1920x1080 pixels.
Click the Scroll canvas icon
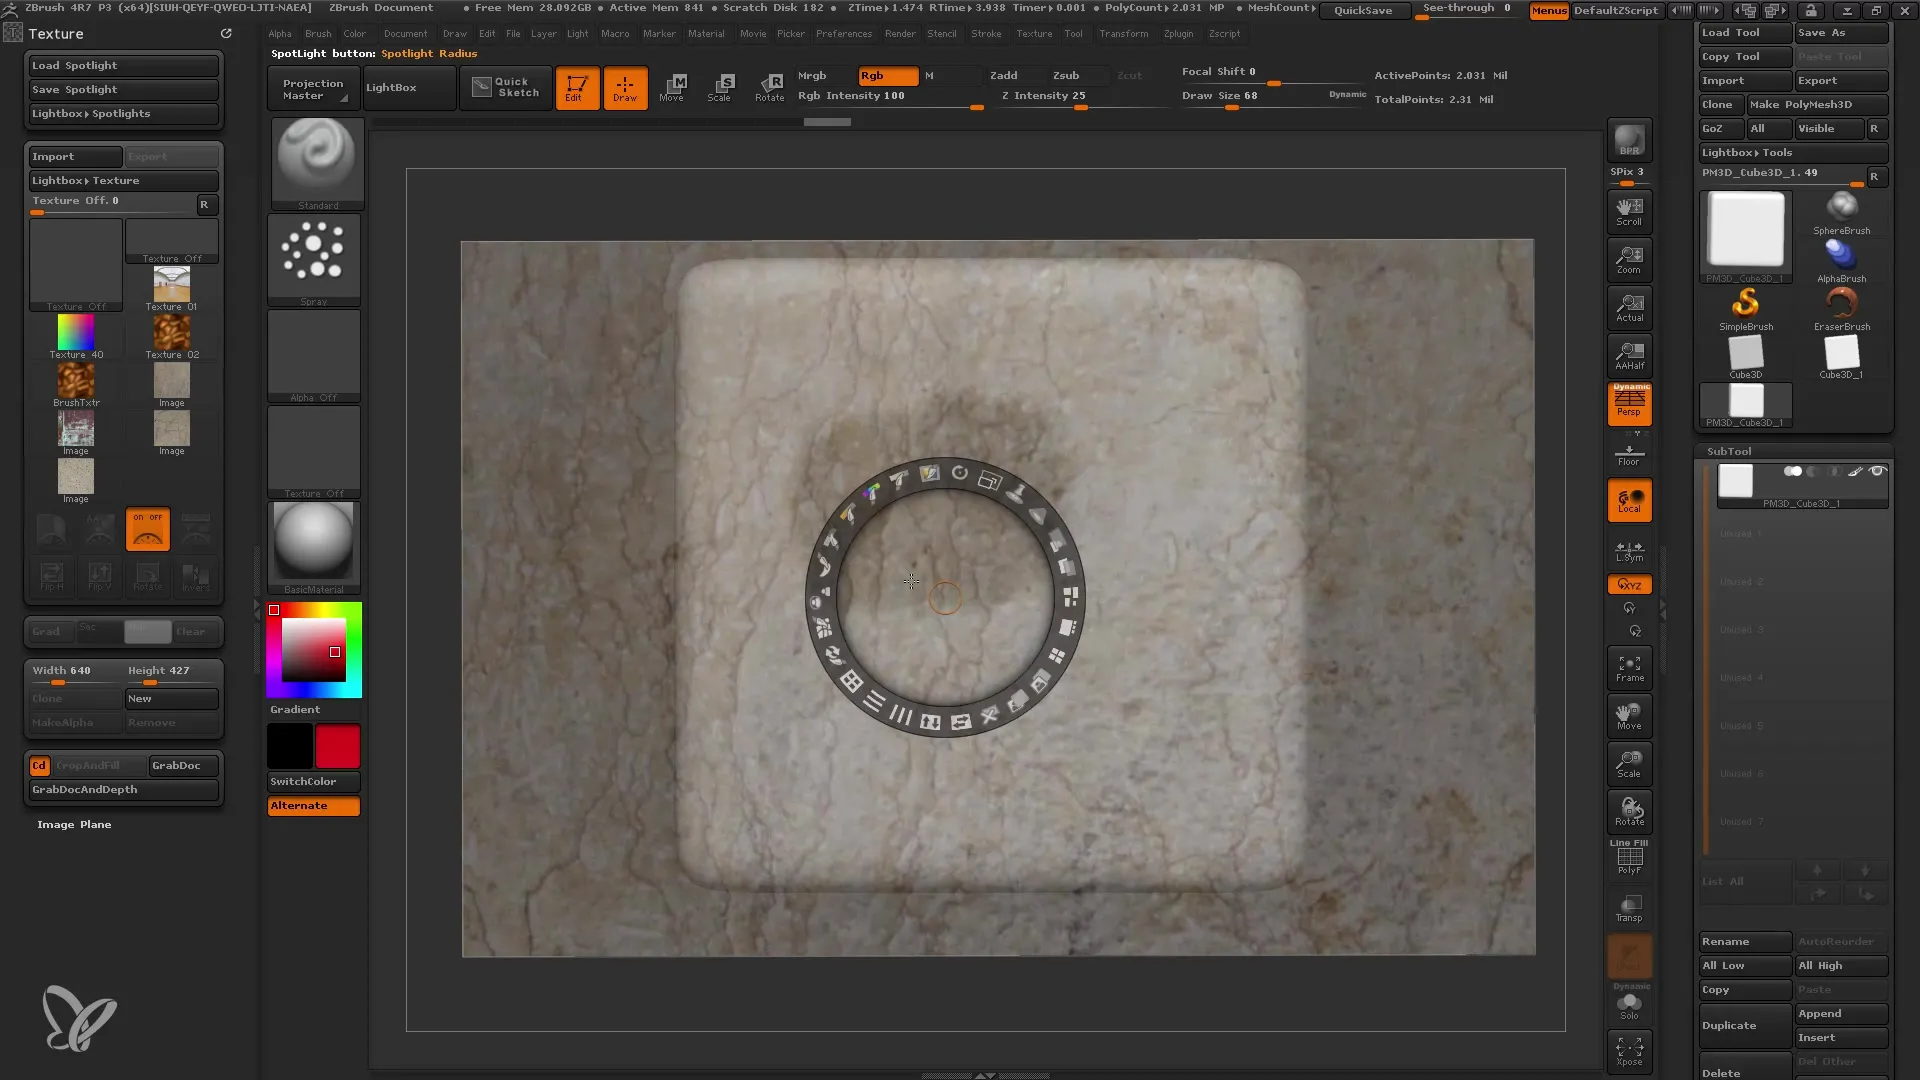tap(1629, 211)
